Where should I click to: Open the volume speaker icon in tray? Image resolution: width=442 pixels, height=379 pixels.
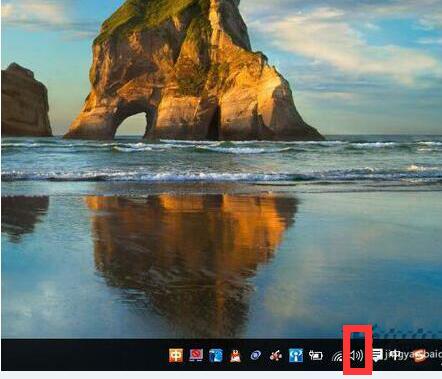point(357,356)
